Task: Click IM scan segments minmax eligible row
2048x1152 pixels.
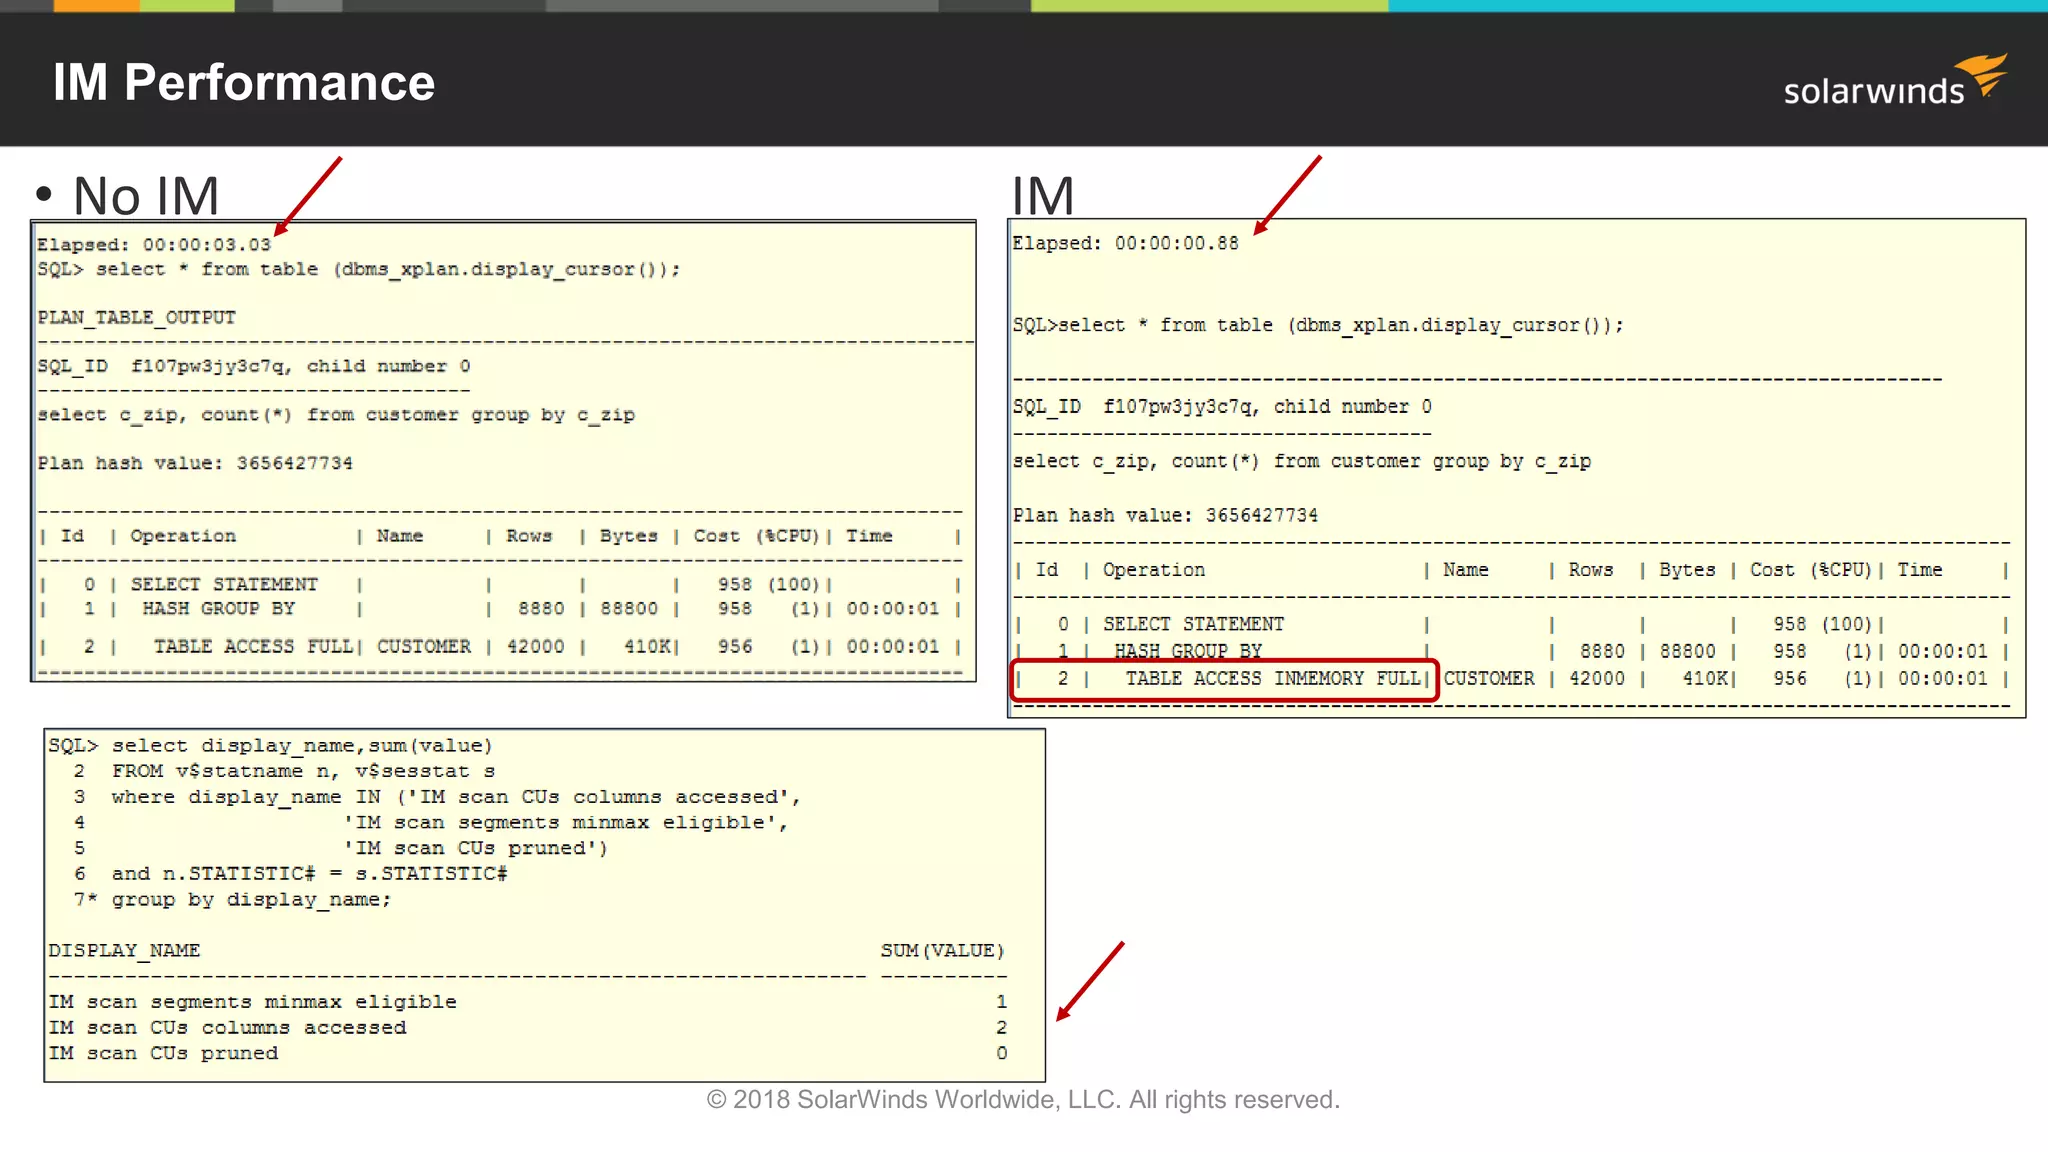Action: point(252,1002)
